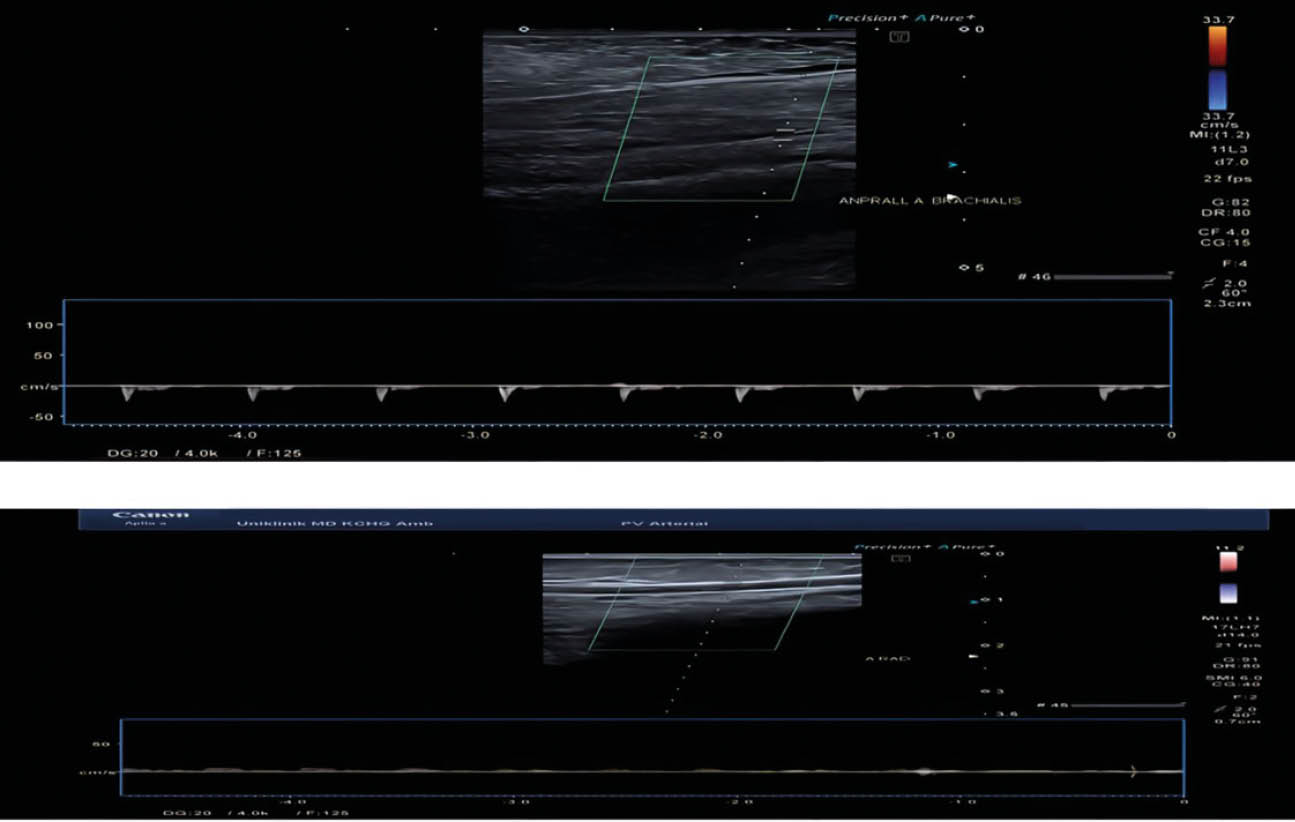Image resolution: width=1295 pixels, height=822 pixels.
Task: Select the PV Arterial preset label
Action: [x=663, y=523]
